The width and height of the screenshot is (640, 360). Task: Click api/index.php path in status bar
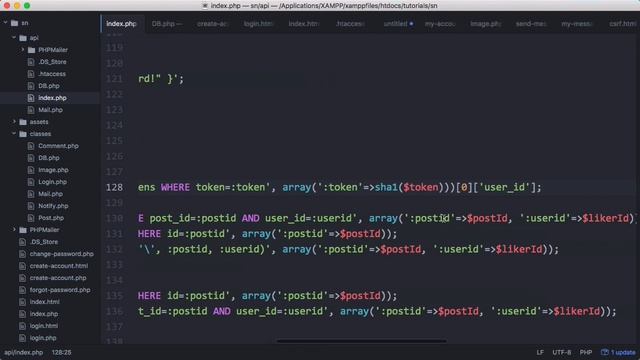(x=23, y=352)
